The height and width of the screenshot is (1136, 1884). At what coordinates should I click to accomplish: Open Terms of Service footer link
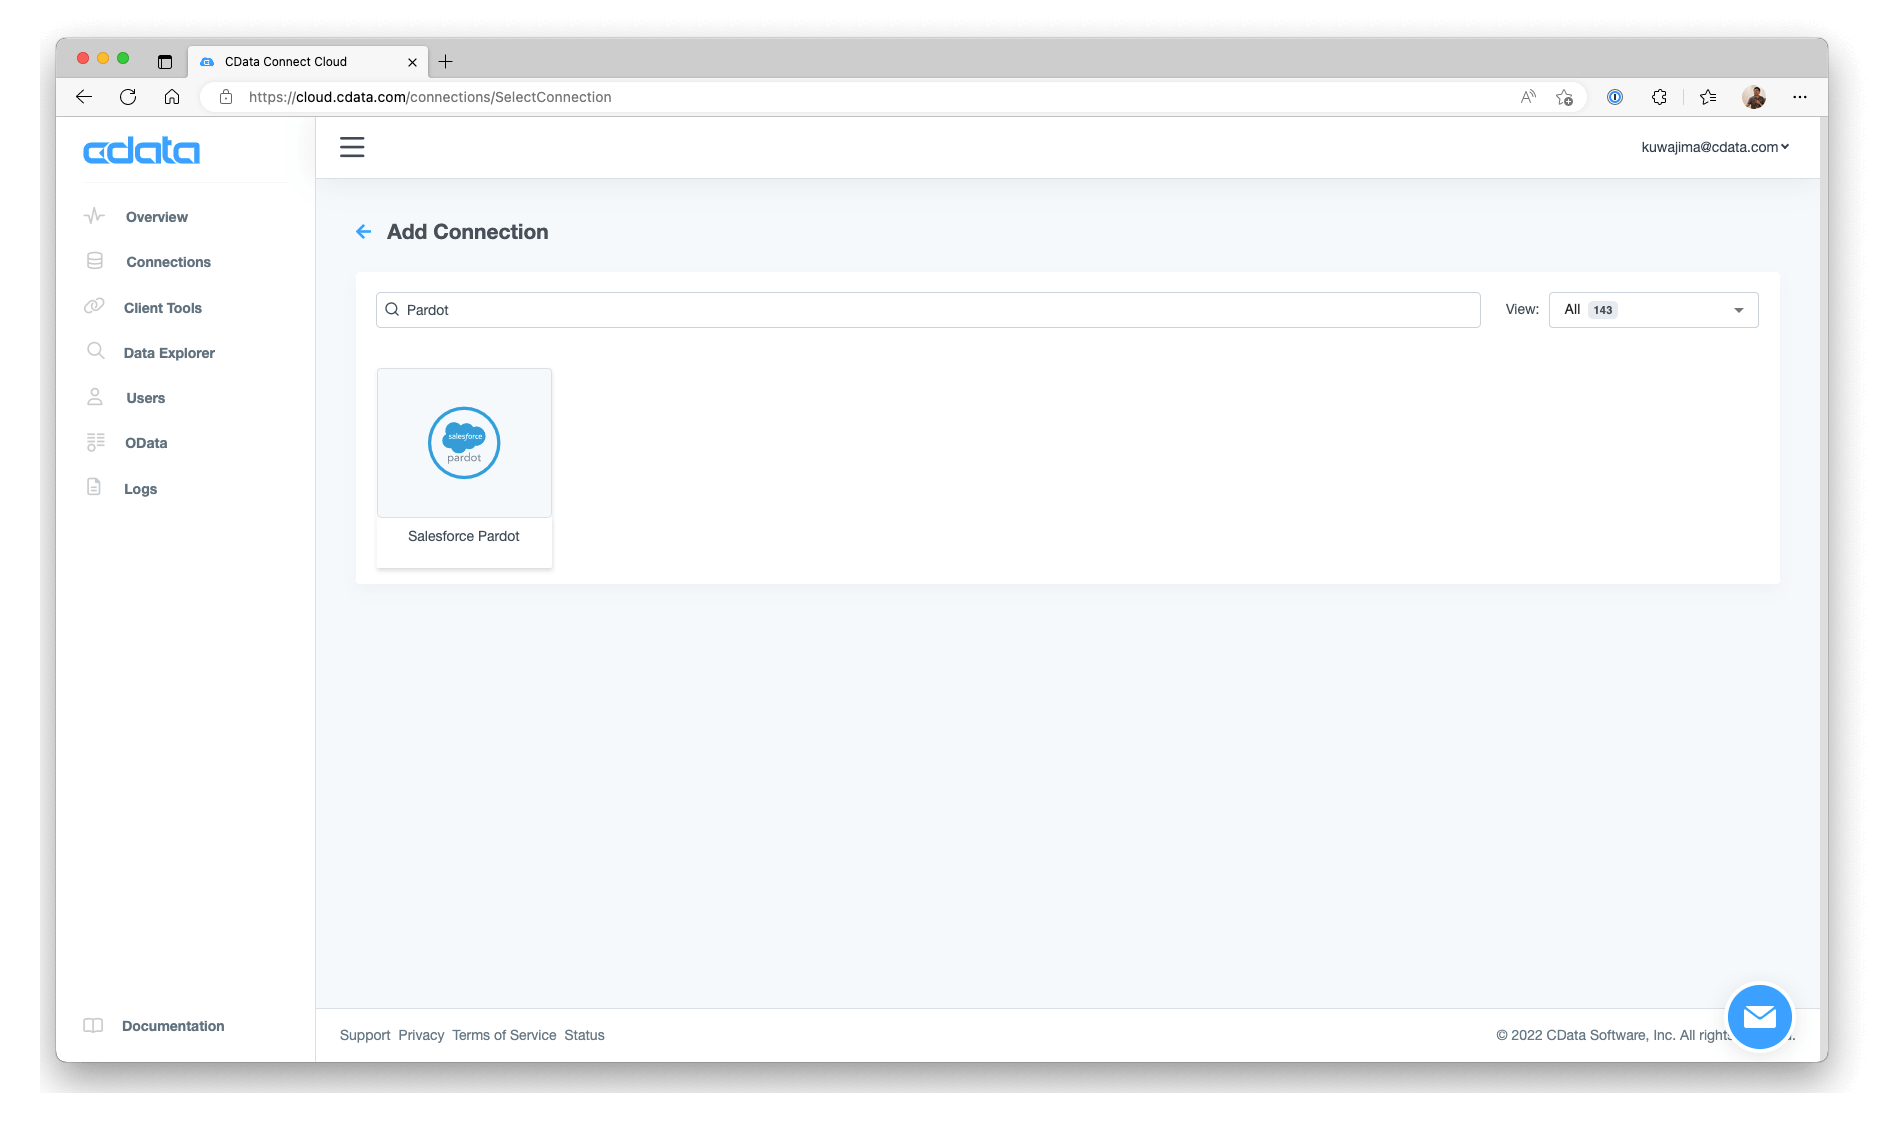pos(504,1035)
